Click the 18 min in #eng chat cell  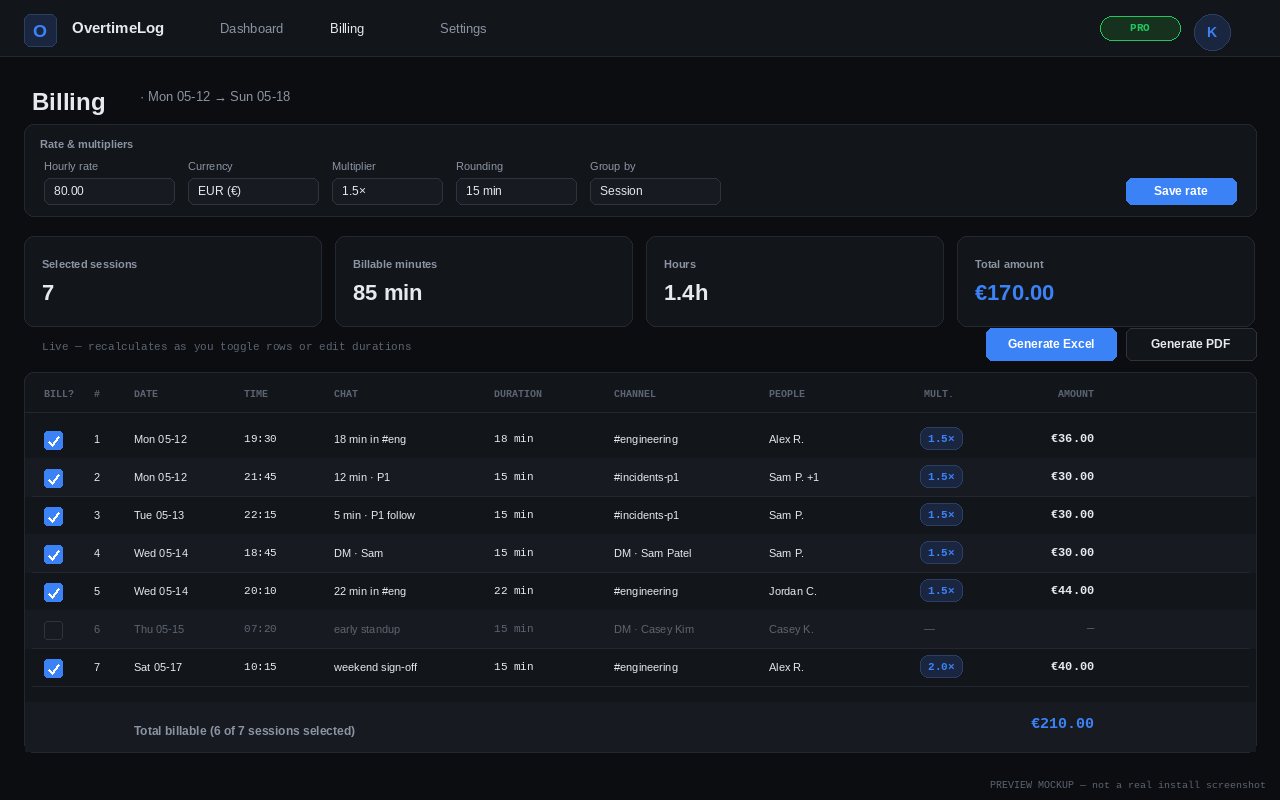370,439
